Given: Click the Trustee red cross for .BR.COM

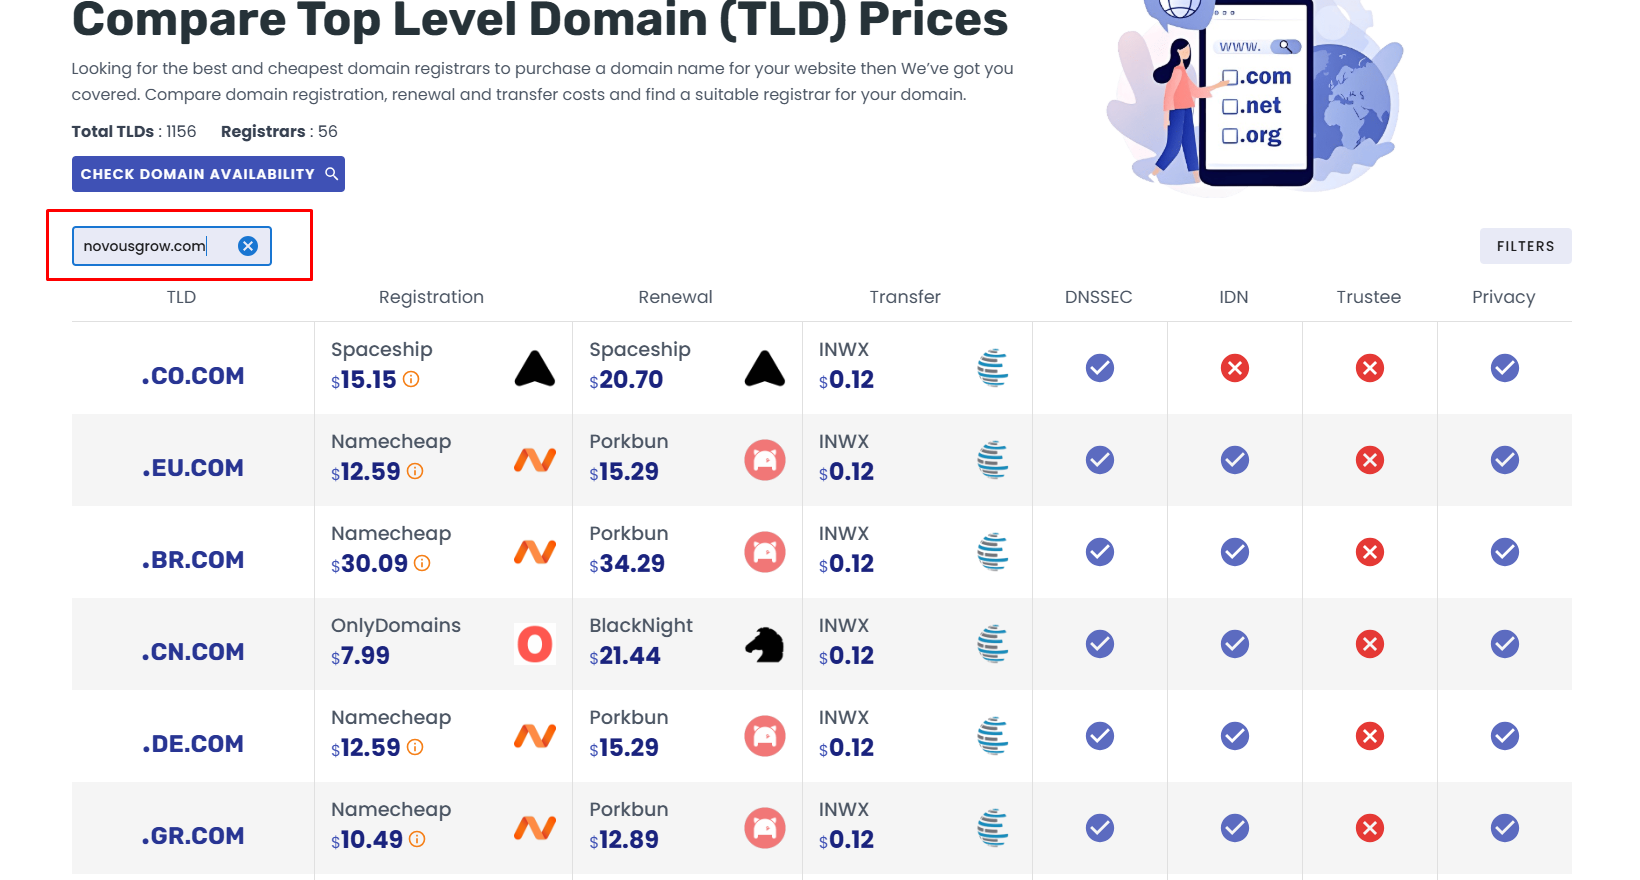Looking at the screenshot, I should [x=1370, y=552].
